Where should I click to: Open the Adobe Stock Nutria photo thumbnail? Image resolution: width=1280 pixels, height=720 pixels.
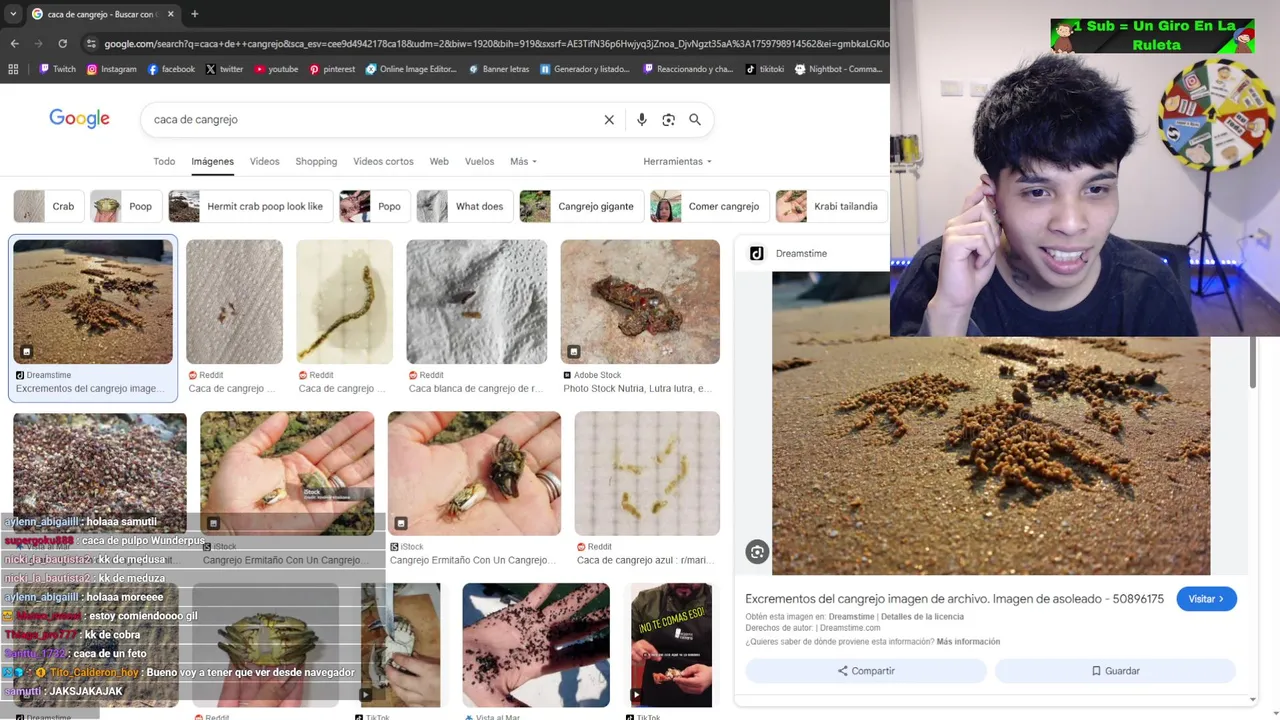pos(640,301)
